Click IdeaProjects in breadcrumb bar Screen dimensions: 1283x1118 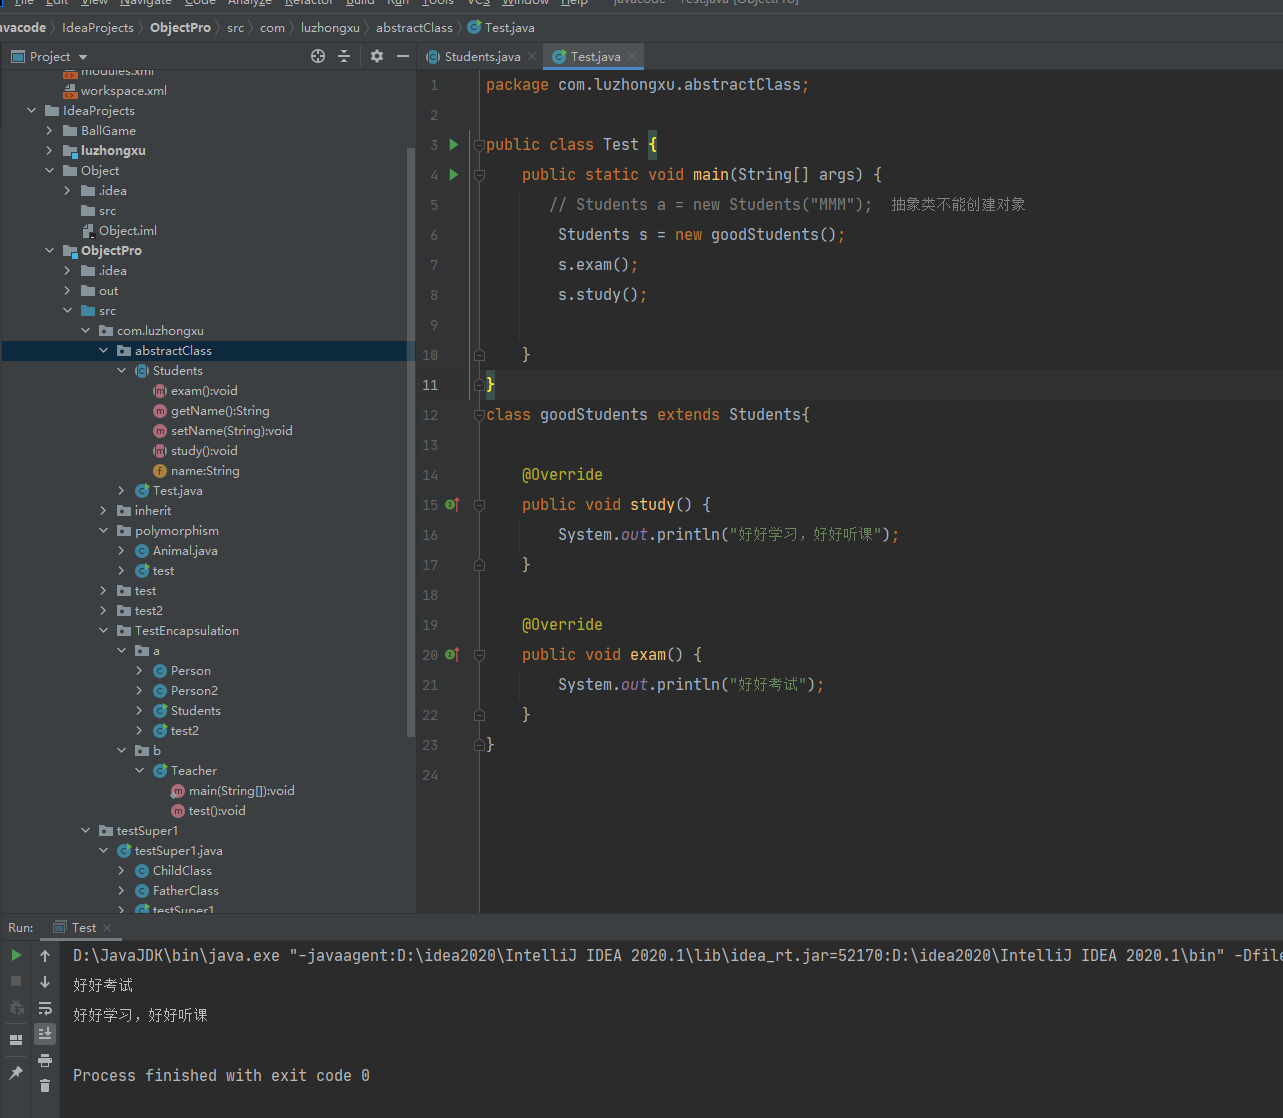[x=97, y=27]
